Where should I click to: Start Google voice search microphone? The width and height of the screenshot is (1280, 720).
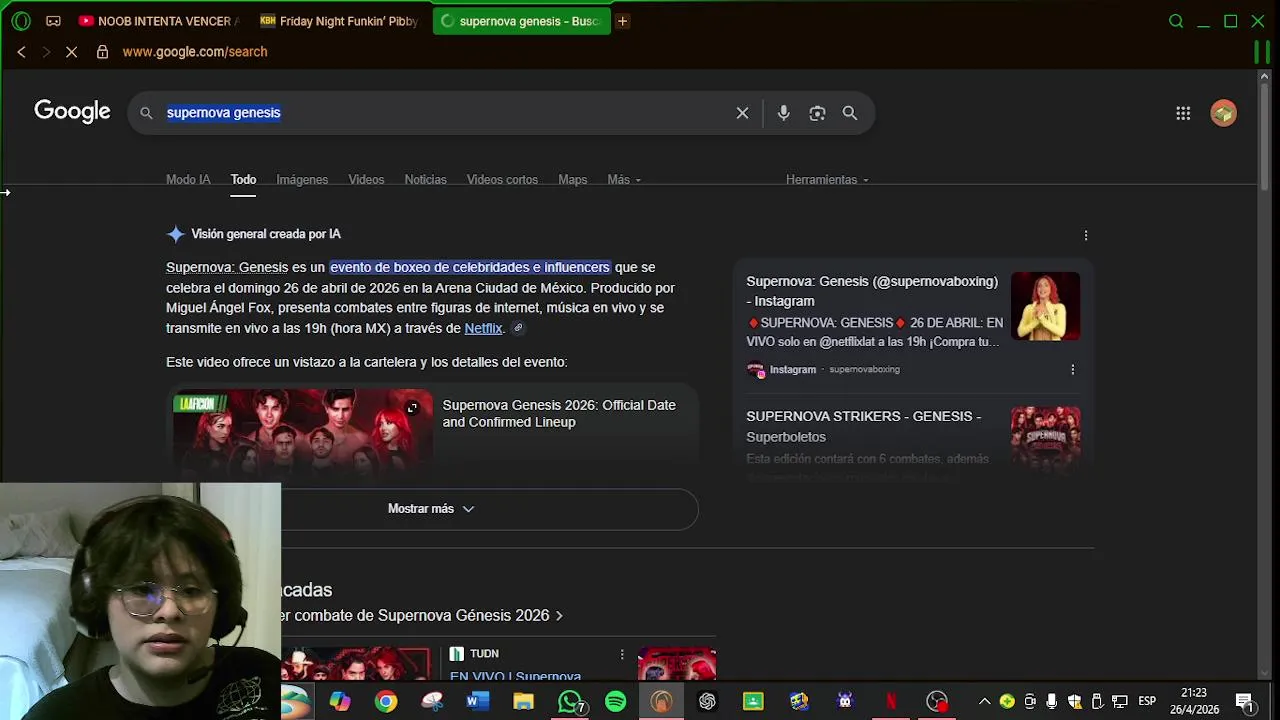click(x=784, y=113)
